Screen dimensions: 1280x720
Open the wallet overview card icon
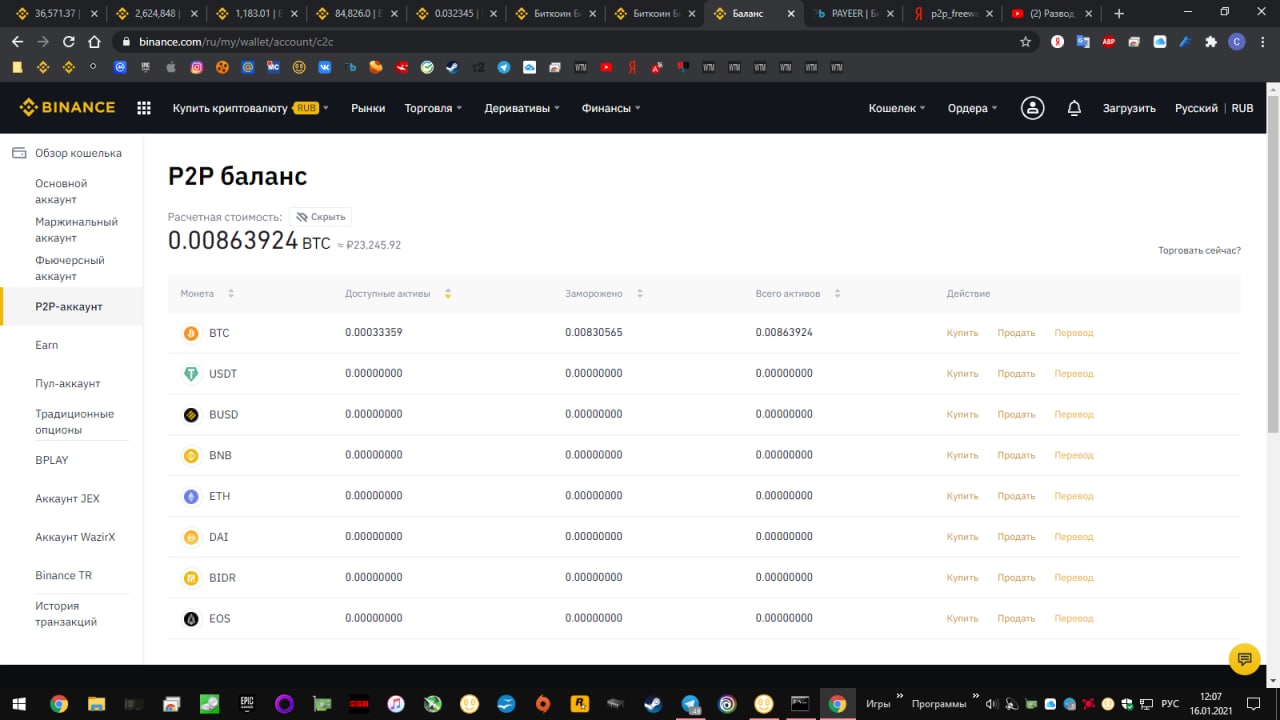click(18, 153)
